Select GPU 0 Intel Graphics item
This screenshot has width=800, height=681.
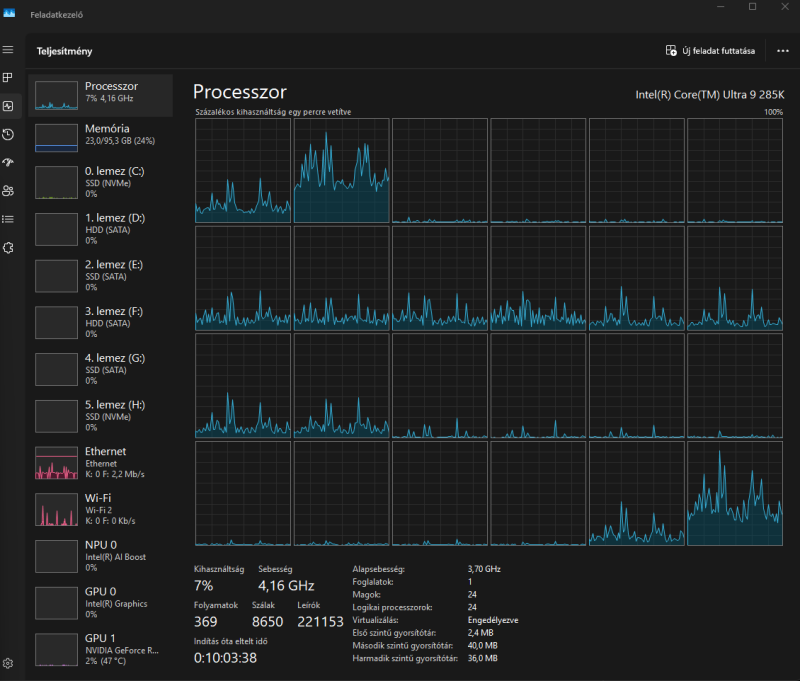(101, 602)
